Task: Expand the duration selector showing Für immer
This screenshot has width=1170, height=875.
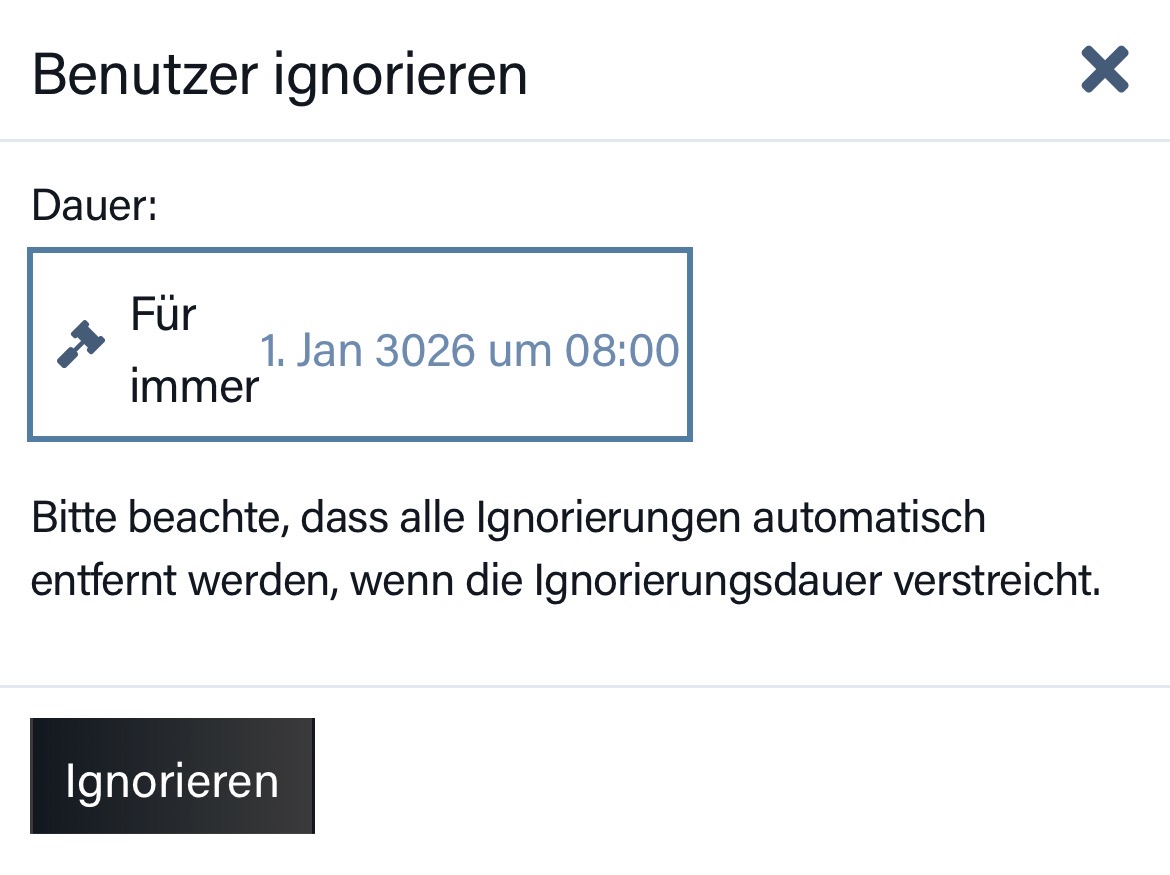Action: point(360,344)
